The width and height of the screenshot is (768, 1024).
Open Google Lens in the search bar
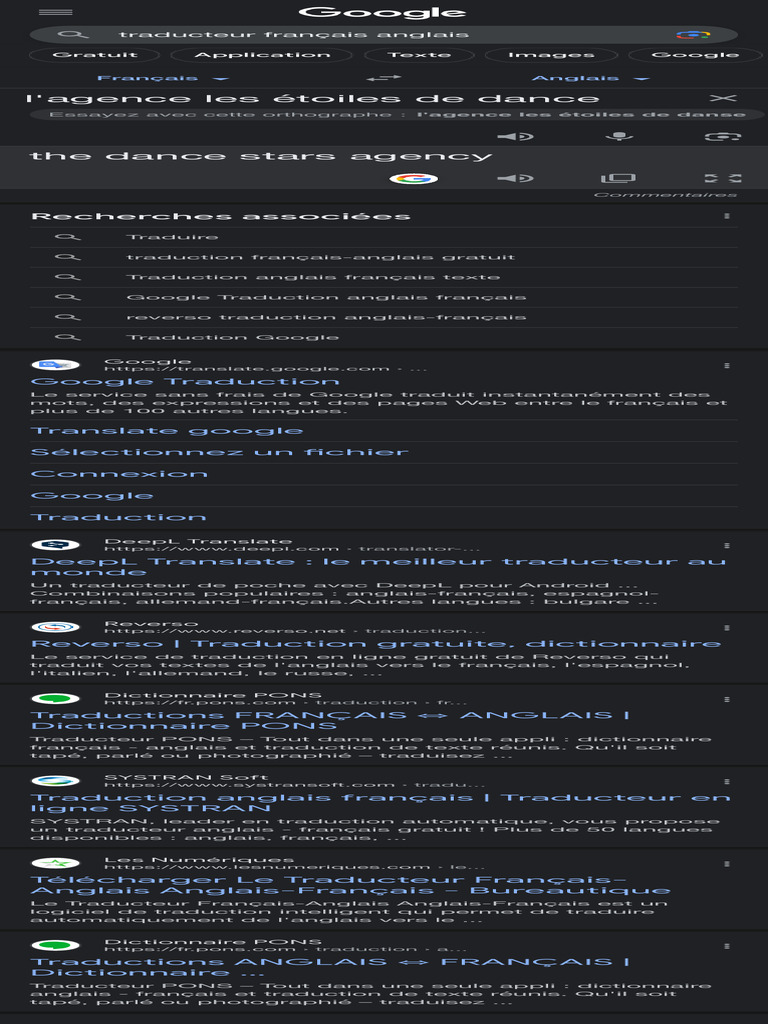click(692, 35)
